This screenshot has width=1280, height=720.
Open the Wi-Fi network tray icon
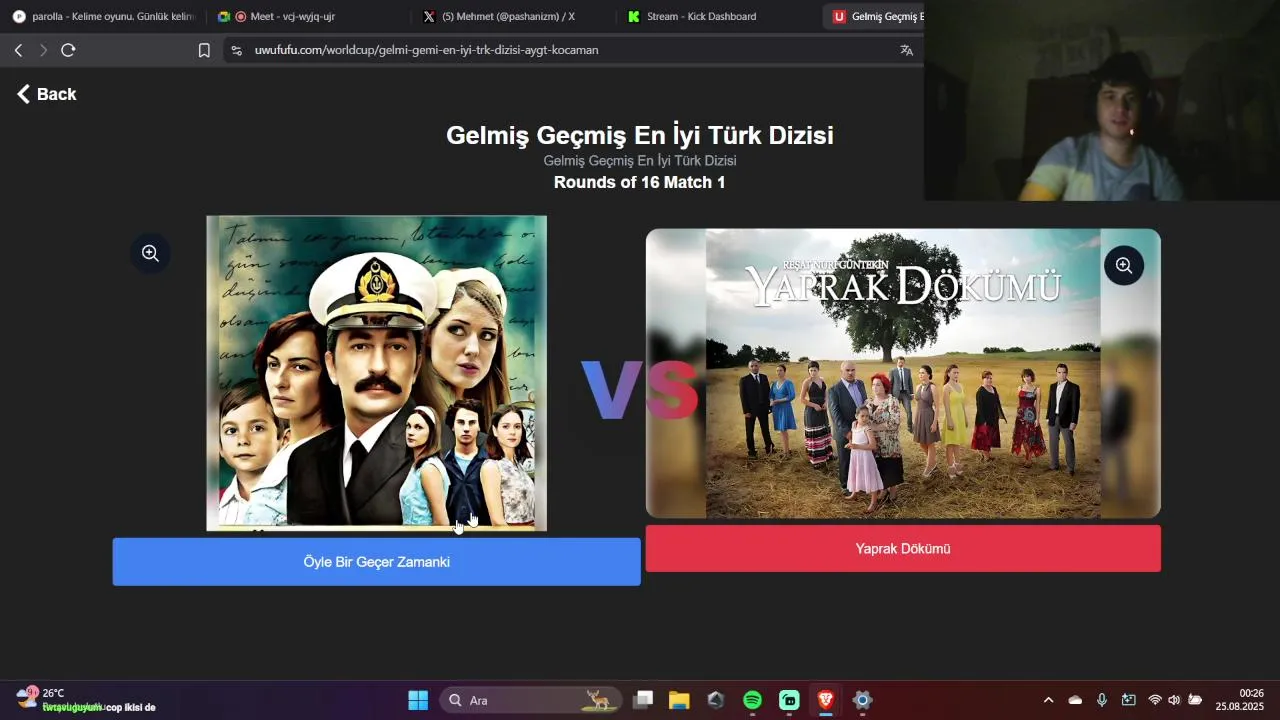click(1155, 700)
